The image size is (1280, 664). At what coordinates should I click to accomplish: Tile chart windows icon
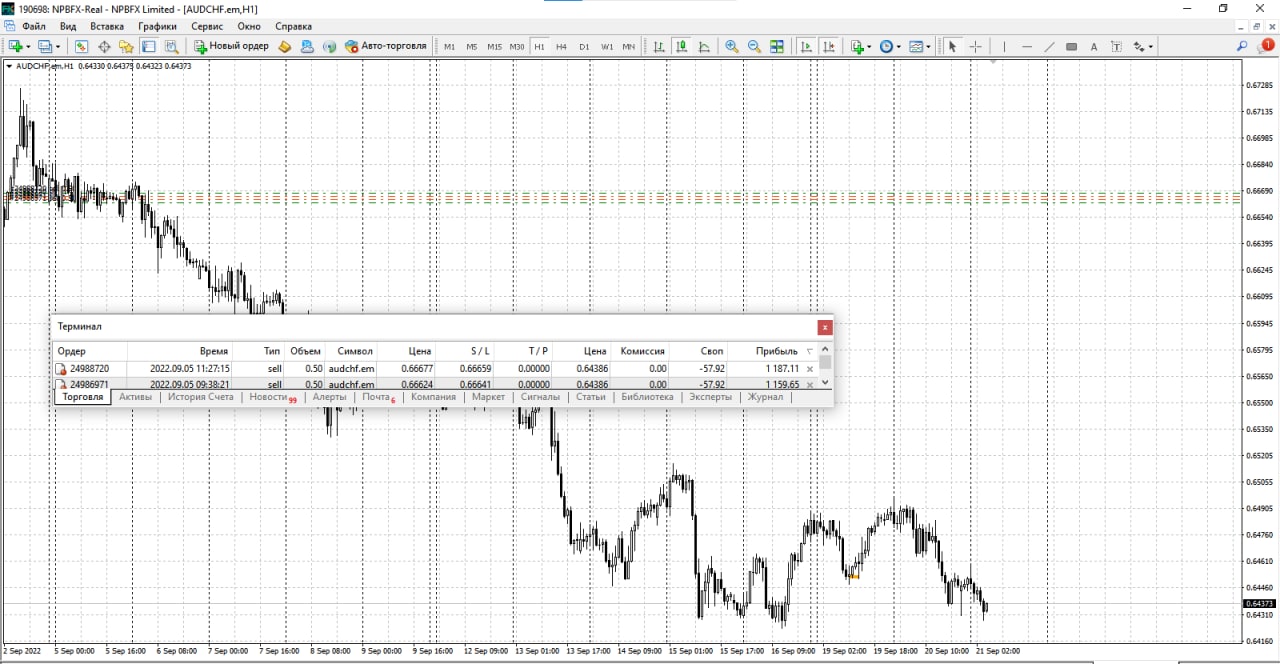[x=776, y=46]
